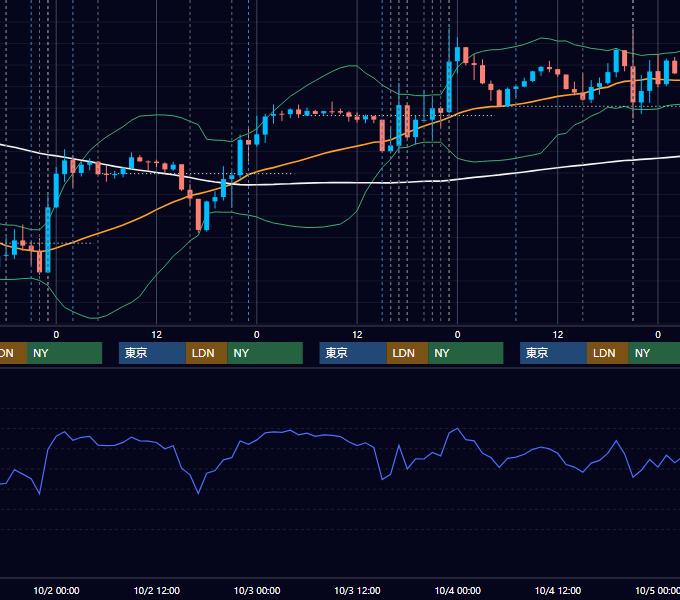Select the LDN session block on 10/4

click(x=608, y=353)
